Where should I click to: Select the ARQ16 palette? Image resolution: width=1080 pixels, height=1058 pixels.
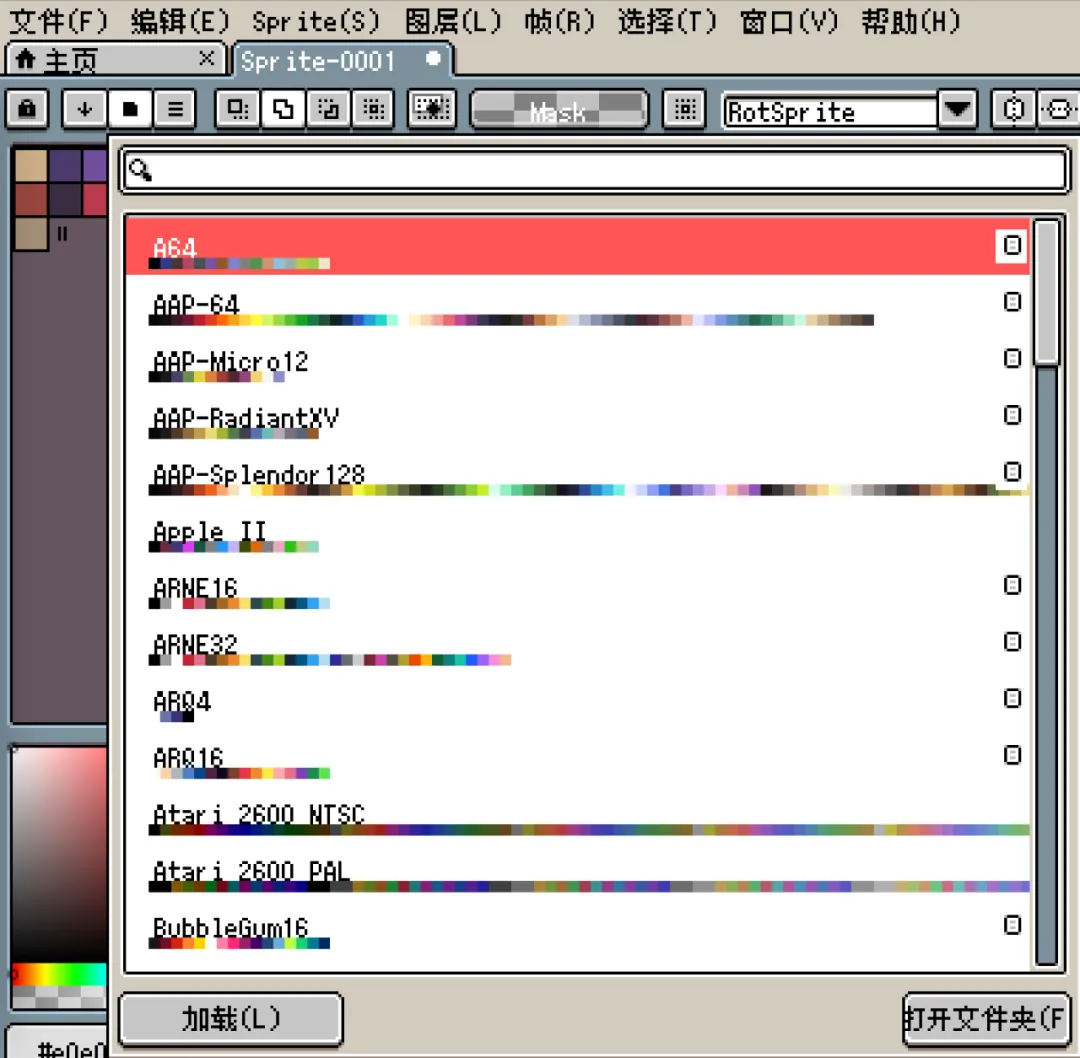pos(577,756)
